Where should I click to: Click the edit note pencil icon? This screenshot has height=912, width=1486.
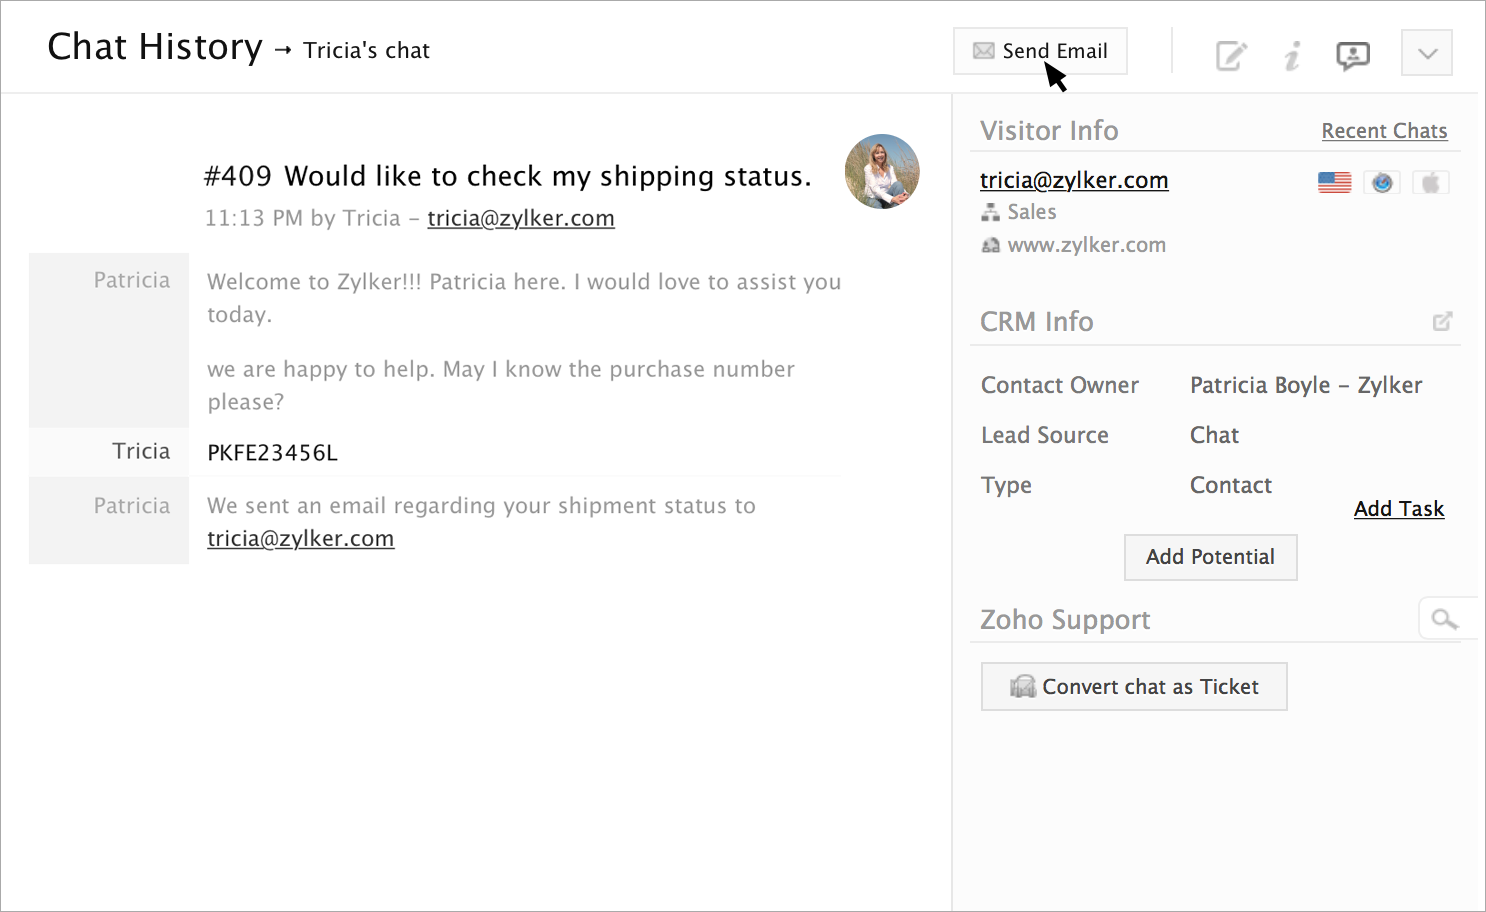[x=1231, y=55]
